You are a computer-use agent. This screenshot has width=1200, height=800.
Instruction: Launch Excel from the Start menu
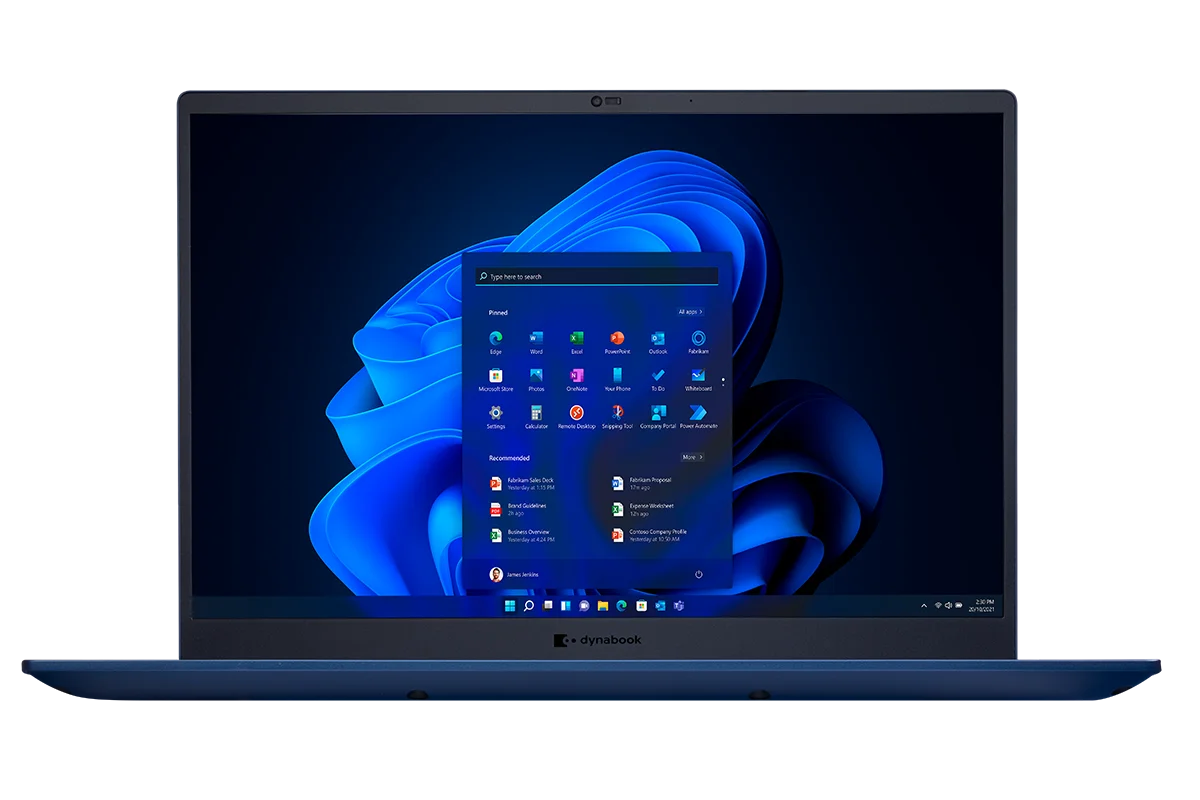click(x=576, y=339)
